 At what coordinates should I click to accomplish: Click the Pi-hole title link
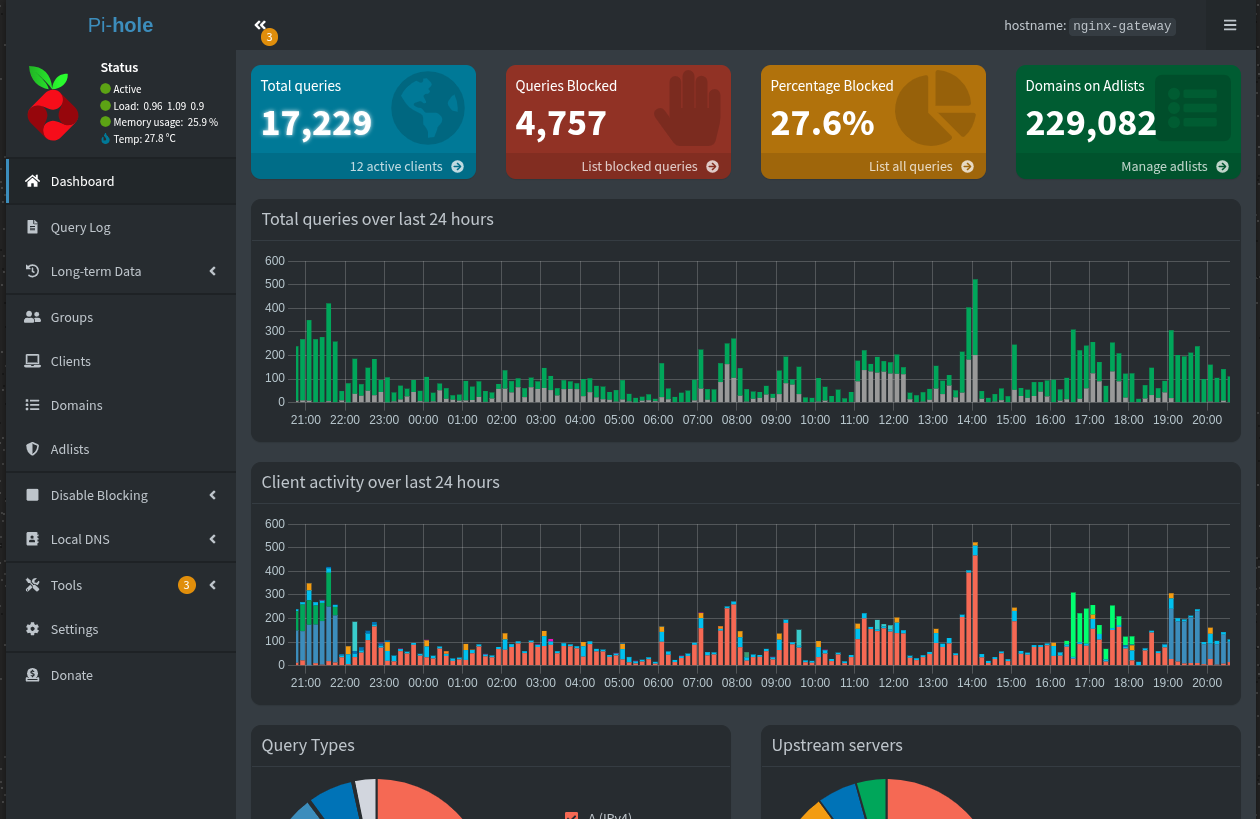[x=120, y=25]
